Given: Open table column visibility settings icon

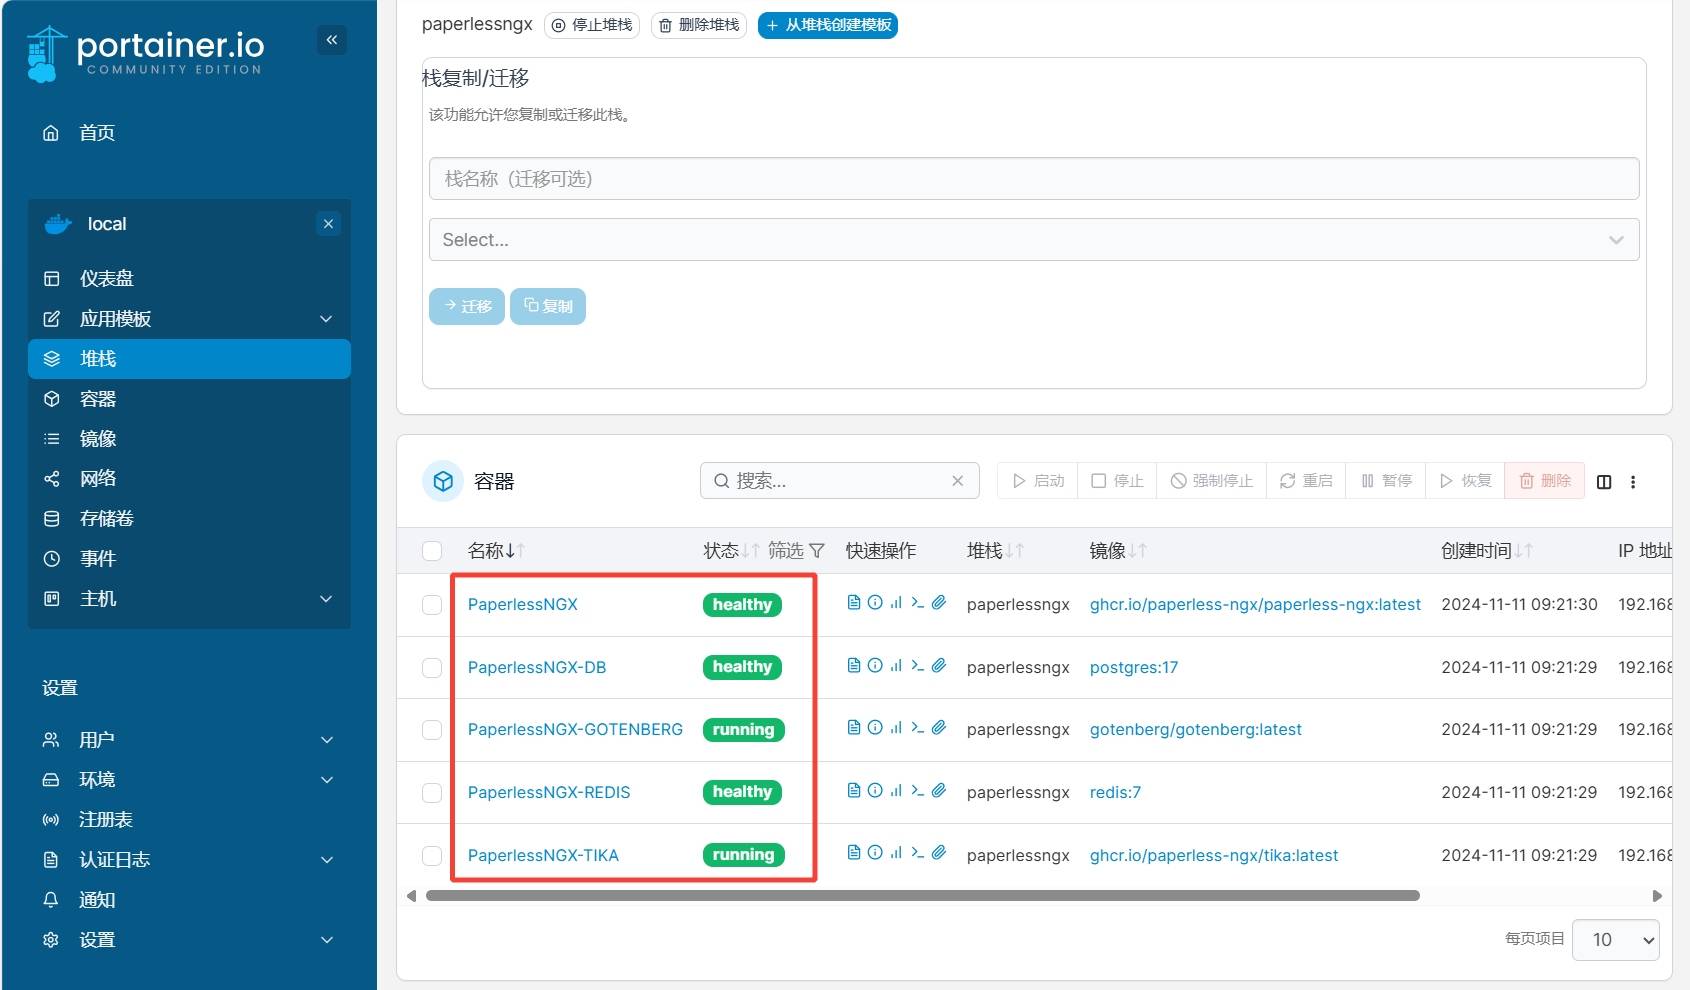Looking at the screenshot, I should coord(1604,482).
